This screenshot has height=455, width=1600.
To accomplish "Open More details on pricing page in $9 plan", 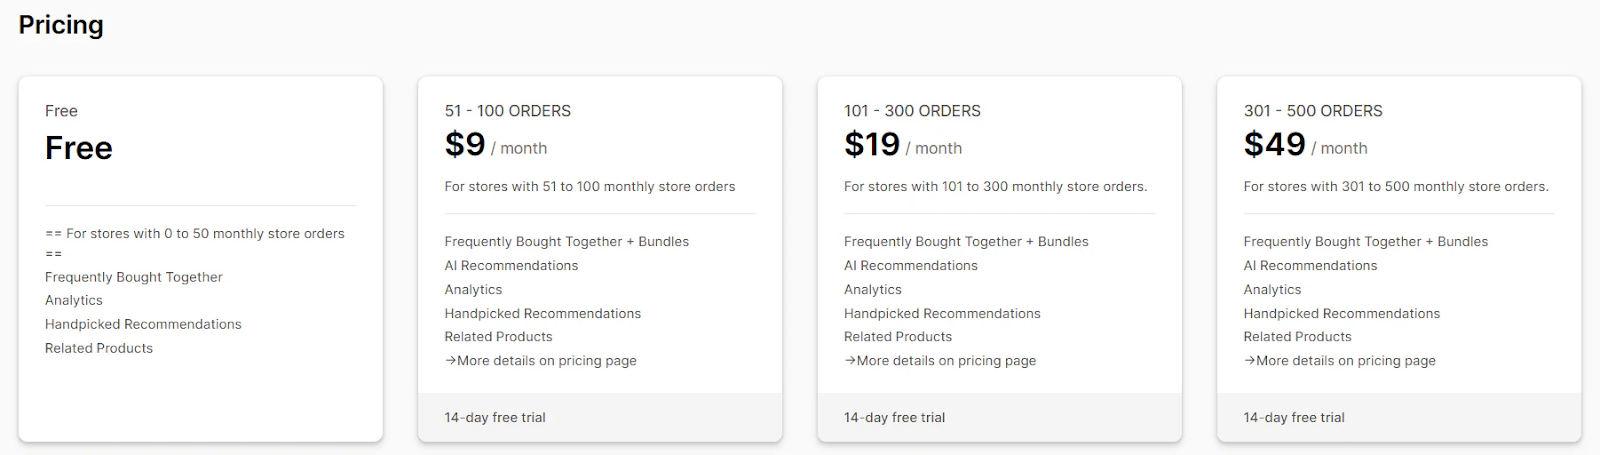I will tap(541, 361).
